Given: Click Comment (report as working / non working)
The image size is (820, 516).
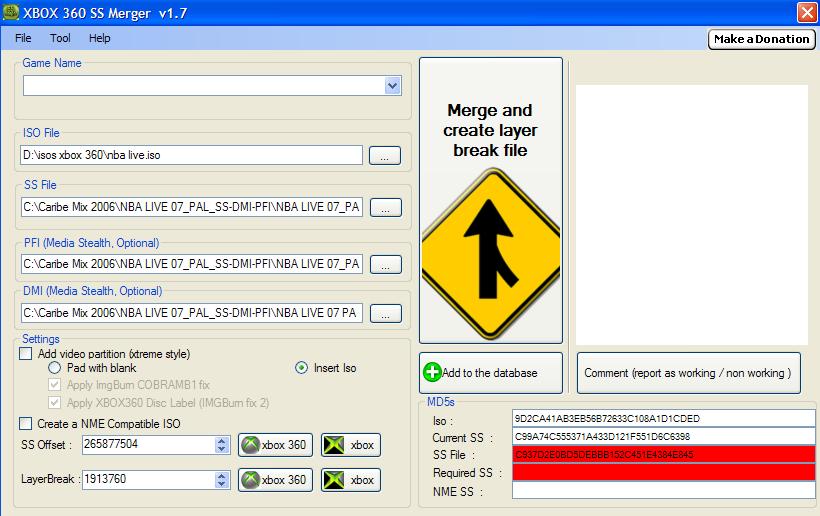Looking at the screenshot, I should (x=688, y=373).
